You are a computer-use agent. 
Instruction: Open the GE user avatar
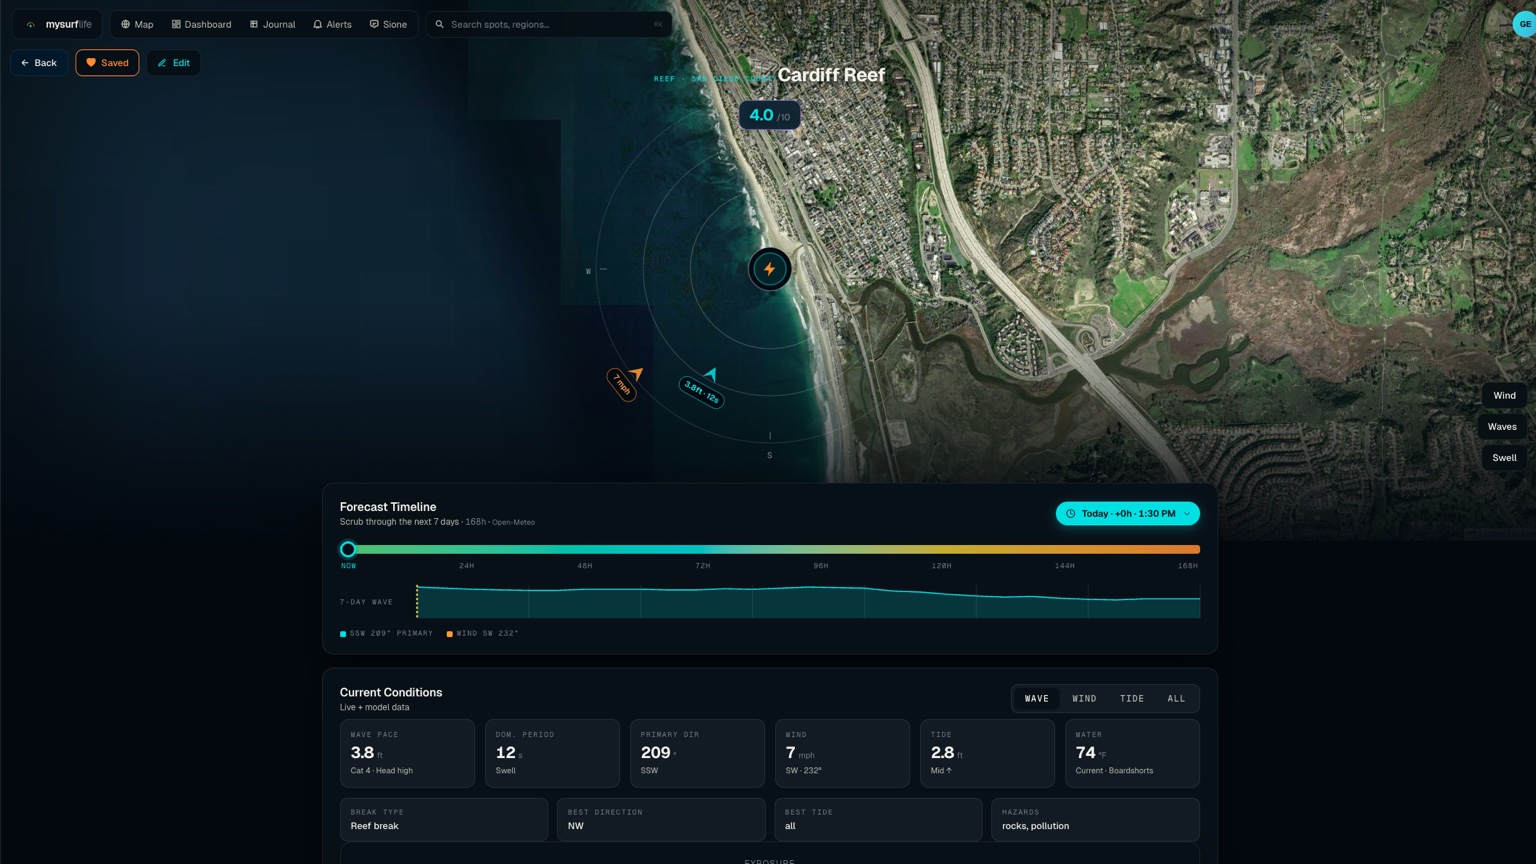click(x=1524, y=24)
